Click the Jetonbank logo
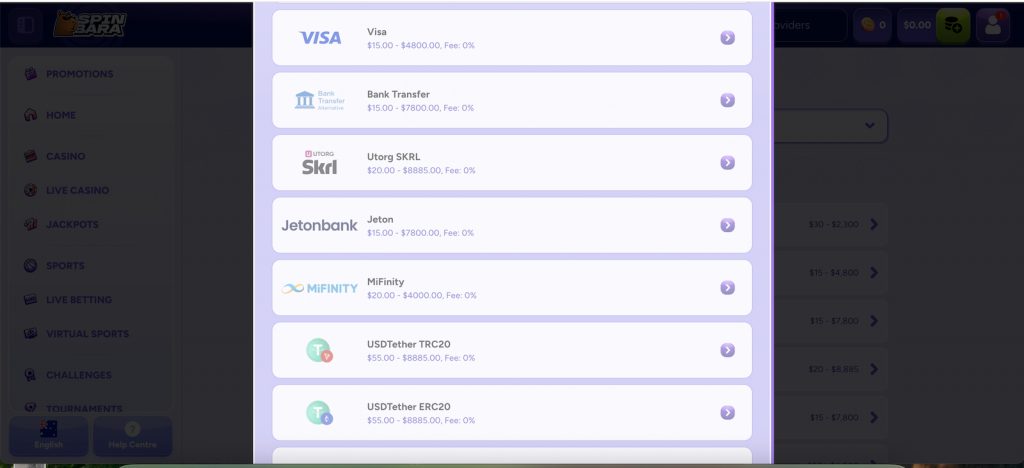The height and width of the screenshot is (468, 1024). click(320, 226)
